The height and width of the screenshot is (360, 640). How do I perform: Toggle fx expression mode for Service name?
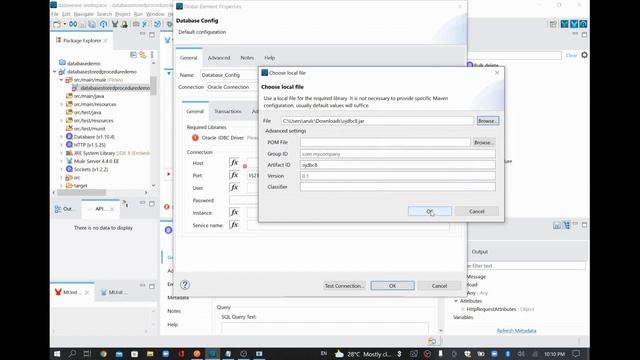click(x=234, y=225)
